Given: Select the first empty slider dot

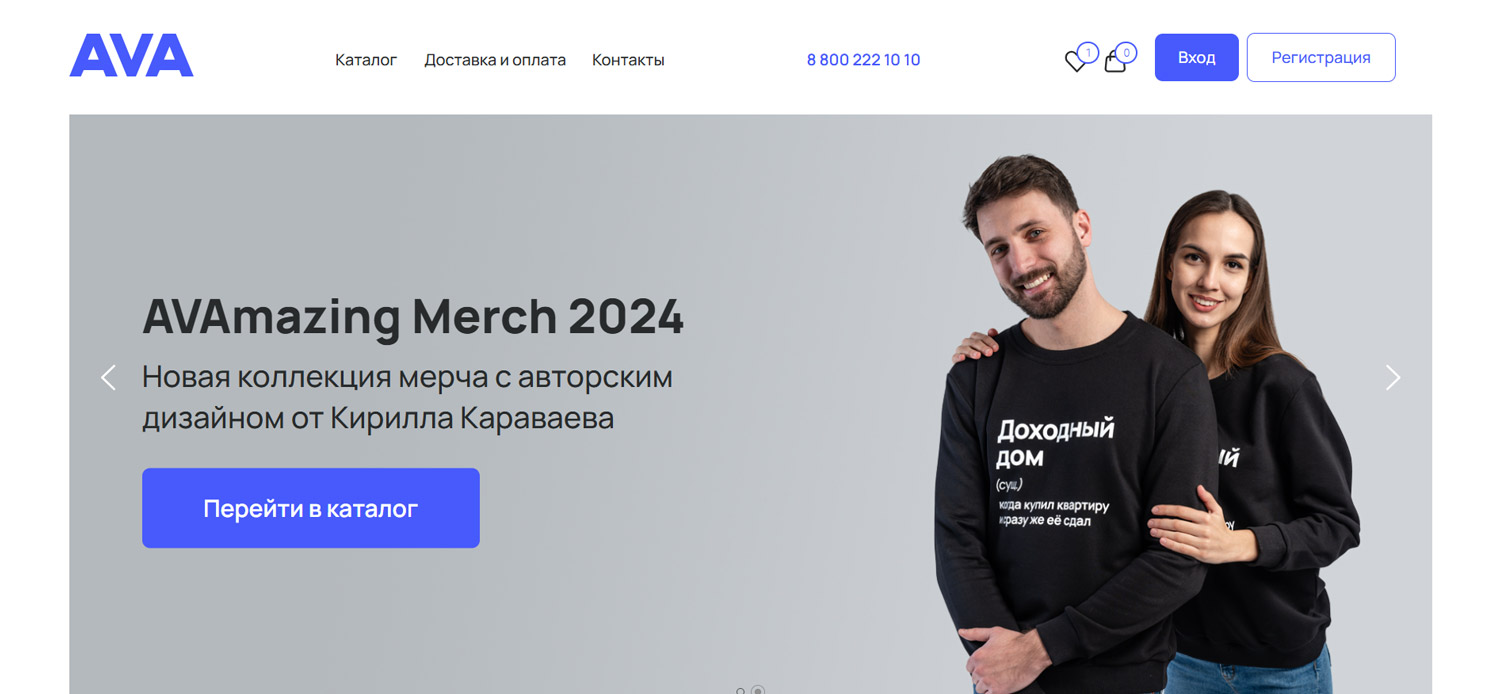Looking at the screenshot, I should coord(740,691).
